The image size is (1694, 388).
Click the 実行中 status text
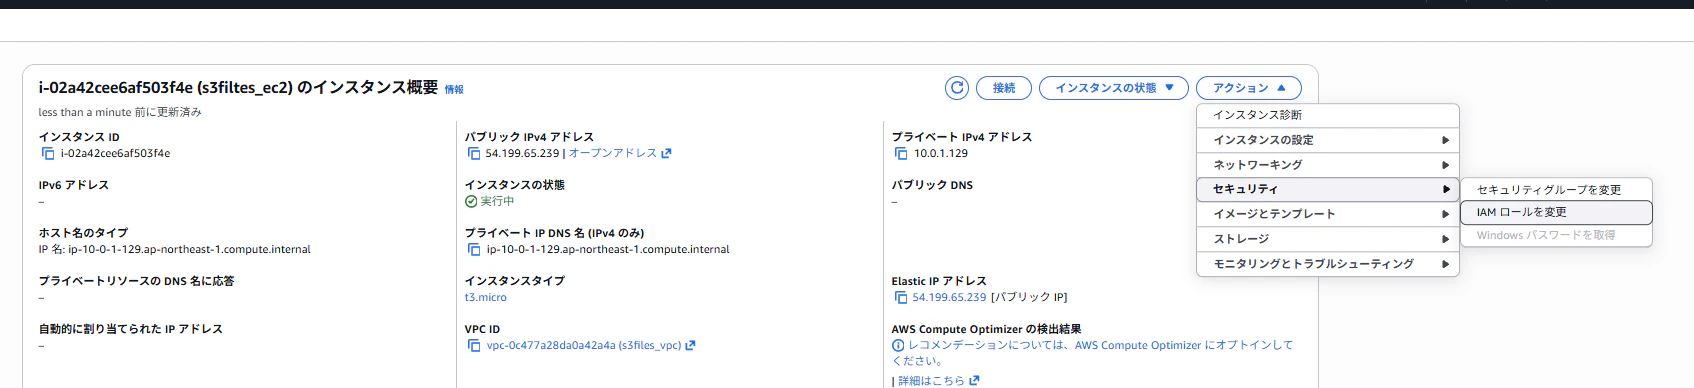tap(497, 201)
